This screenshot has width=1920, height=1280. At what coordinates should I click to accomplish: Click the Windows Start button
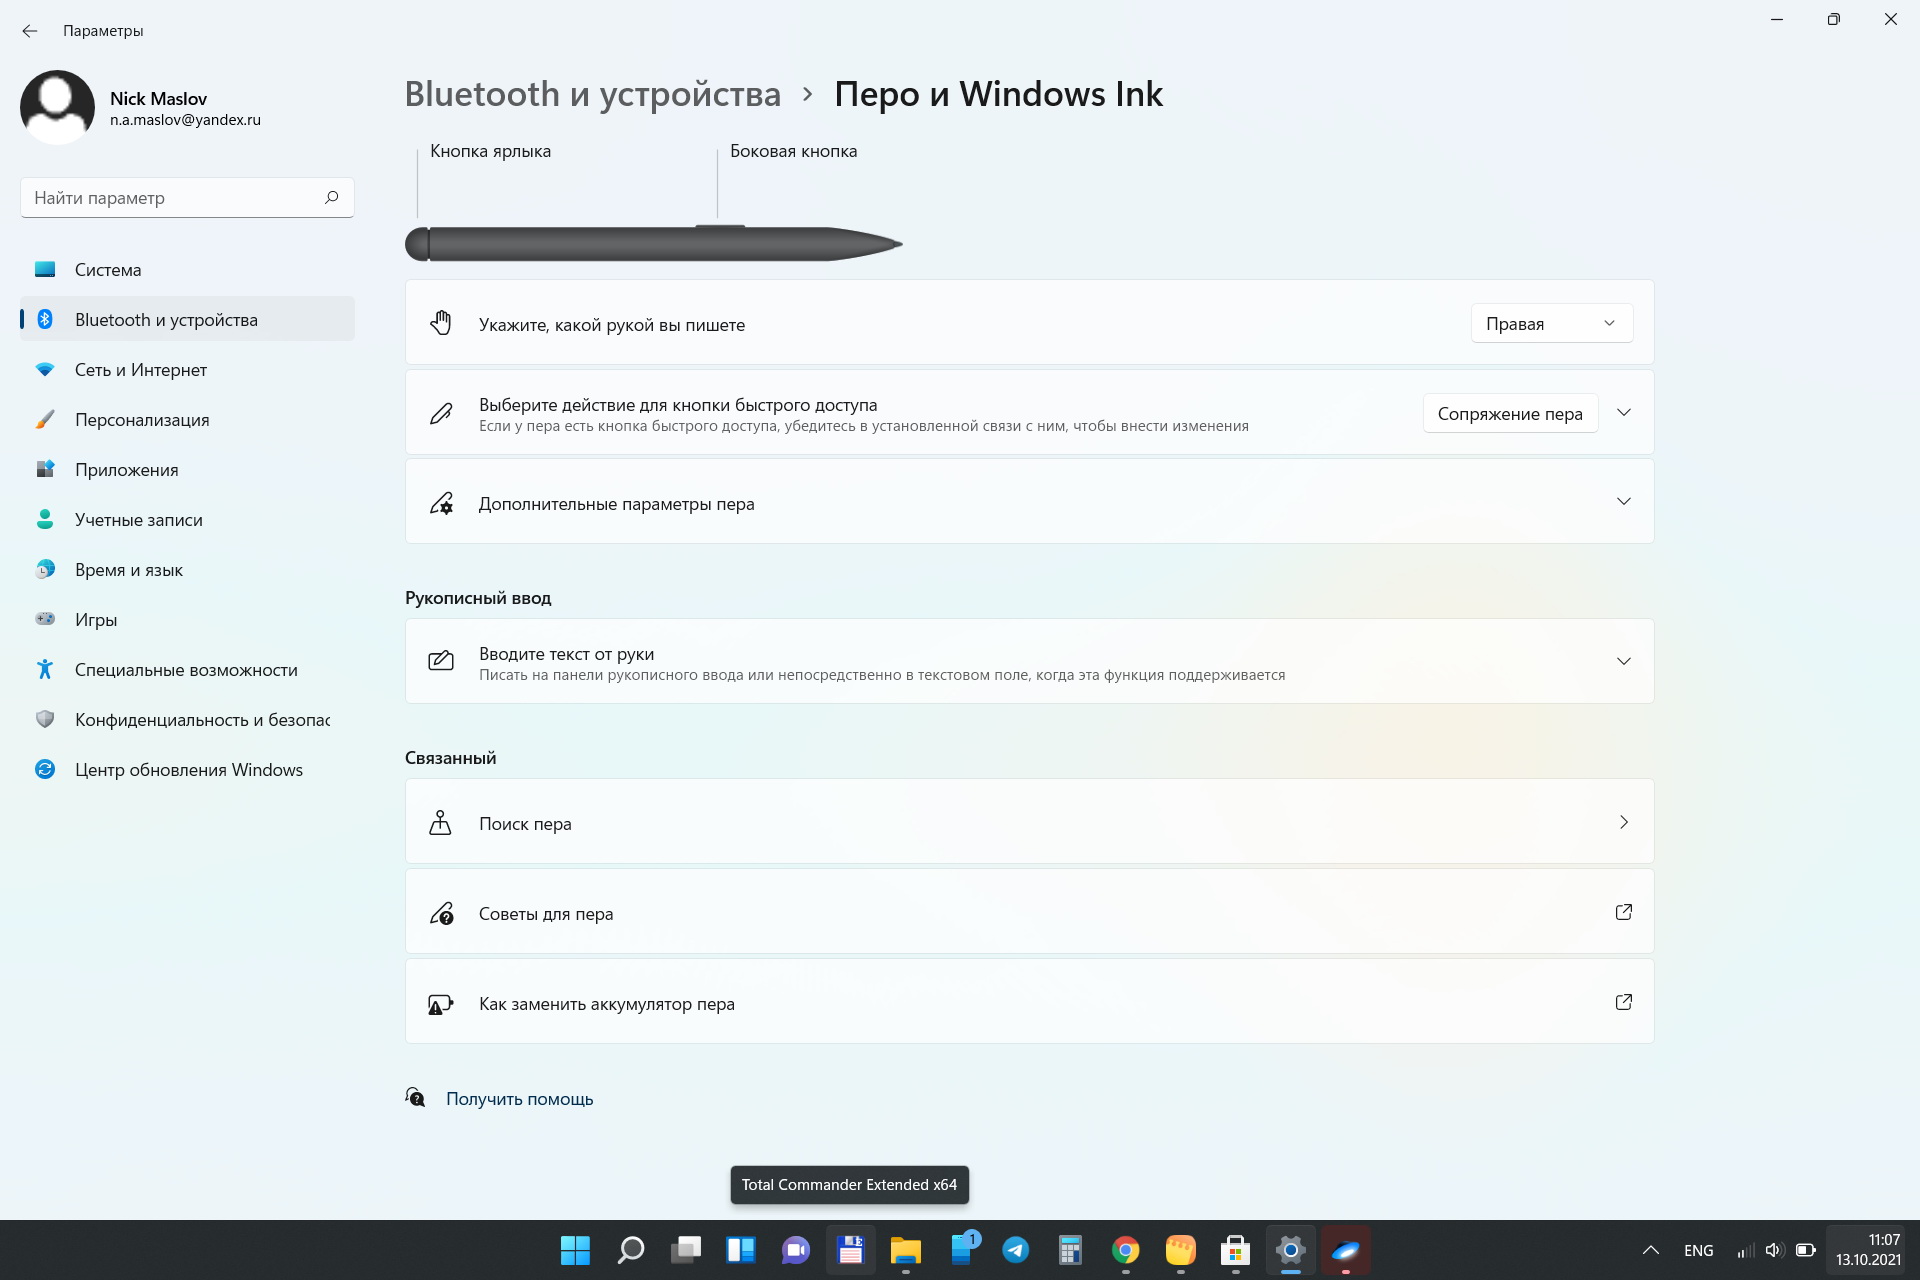coord(575,1250)
